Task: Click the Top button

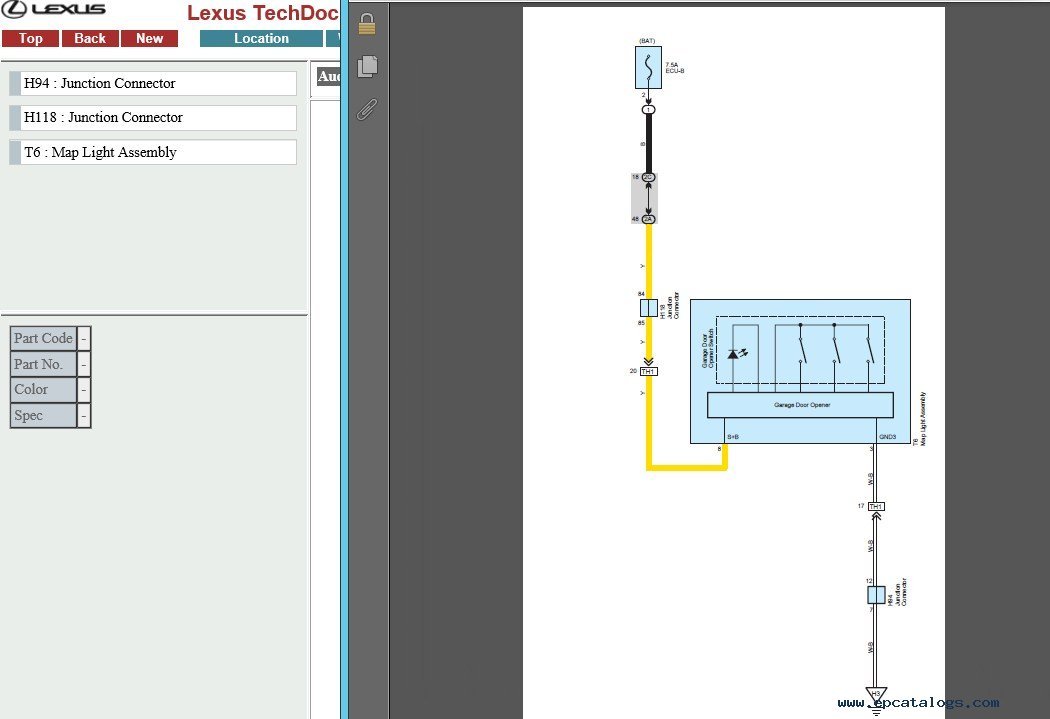Action: point(30,39)
